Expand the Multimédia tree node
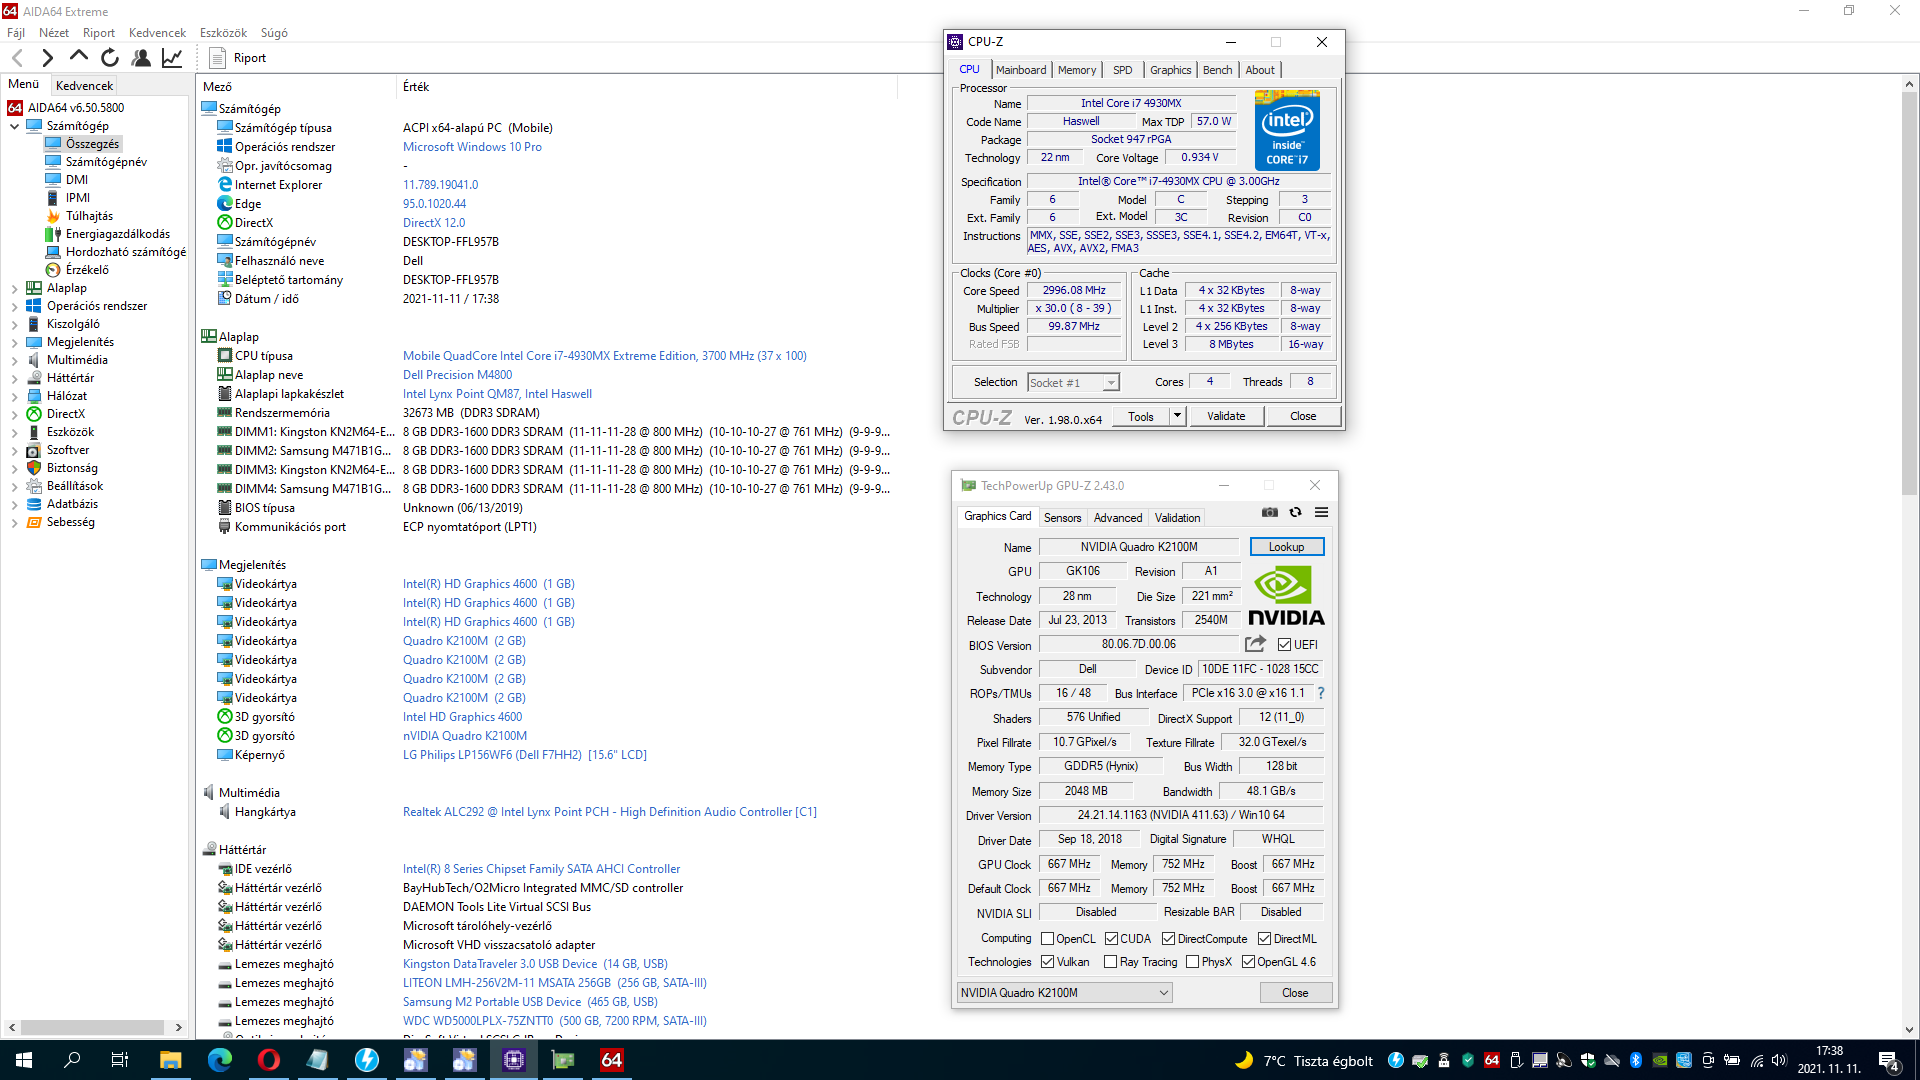 (x=14, y=360)
